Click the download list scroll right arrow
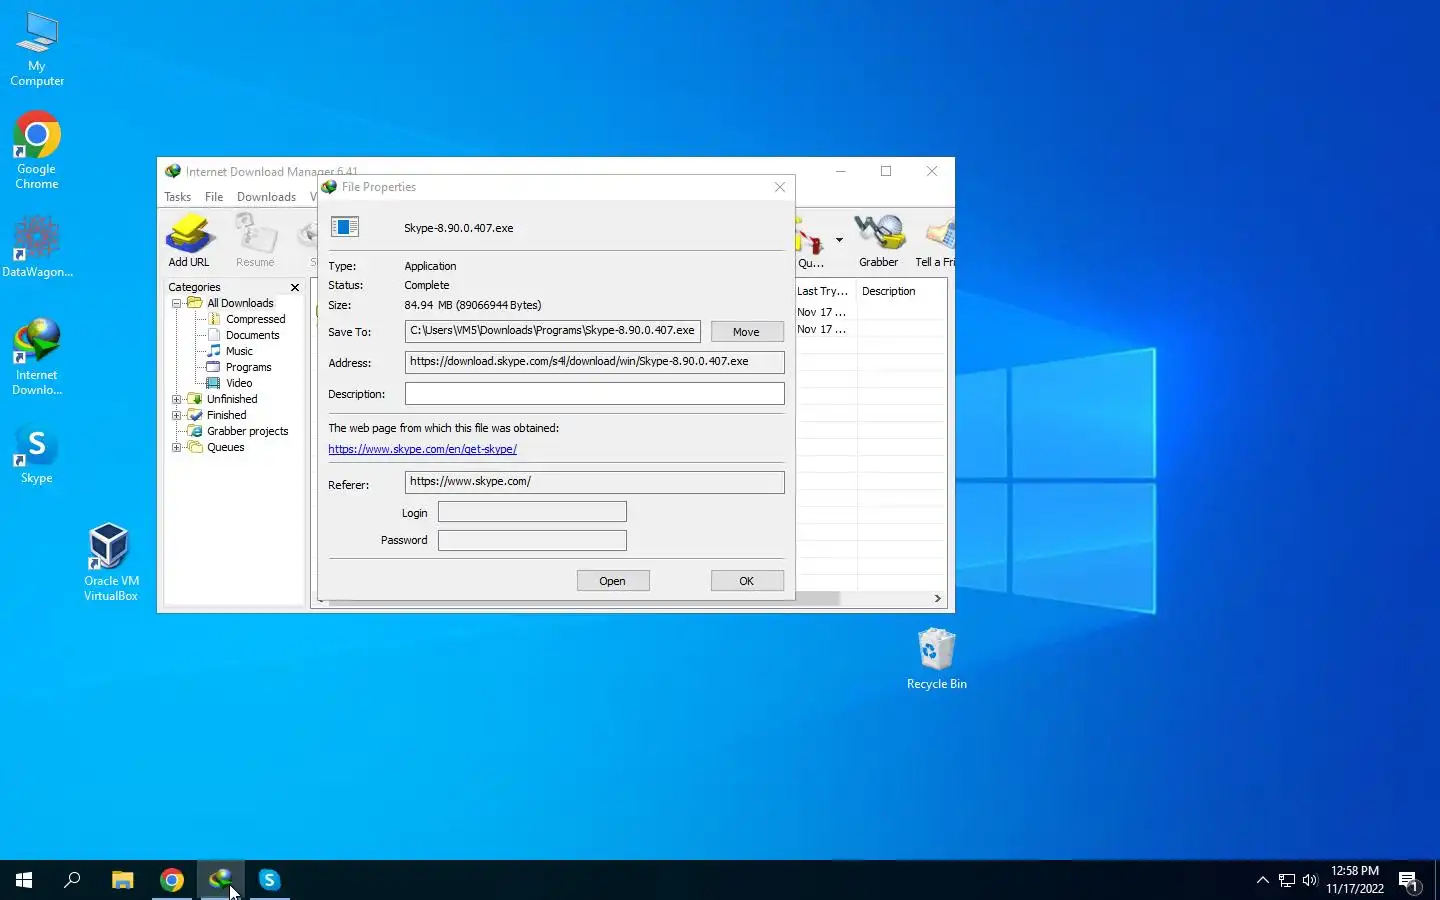 (937, 598)
